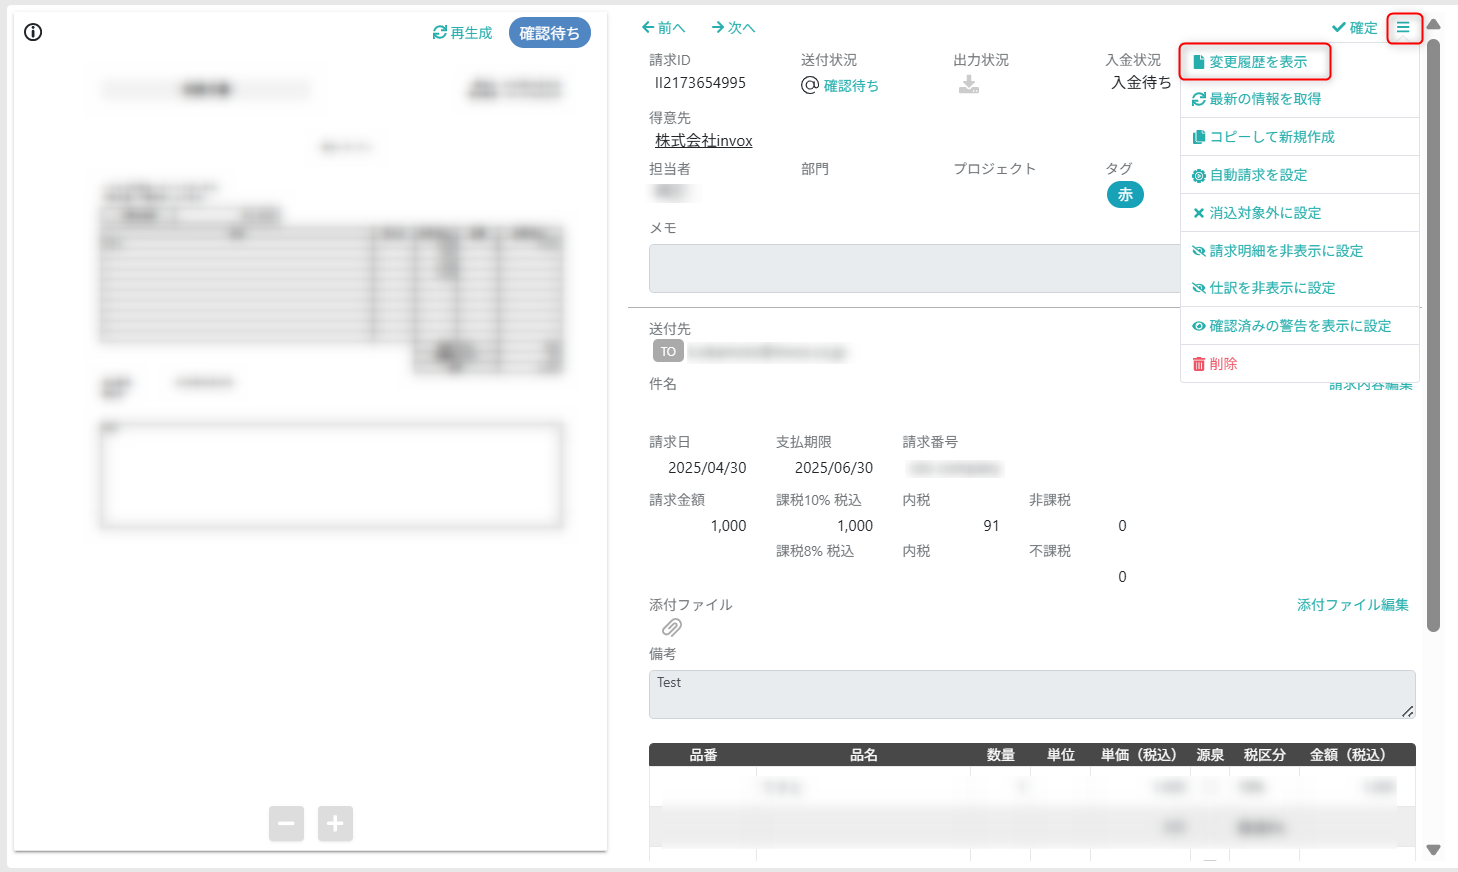Click the 赤 color tag badge
This screenshot has height=872, width=1458.
pos(1125,195)
